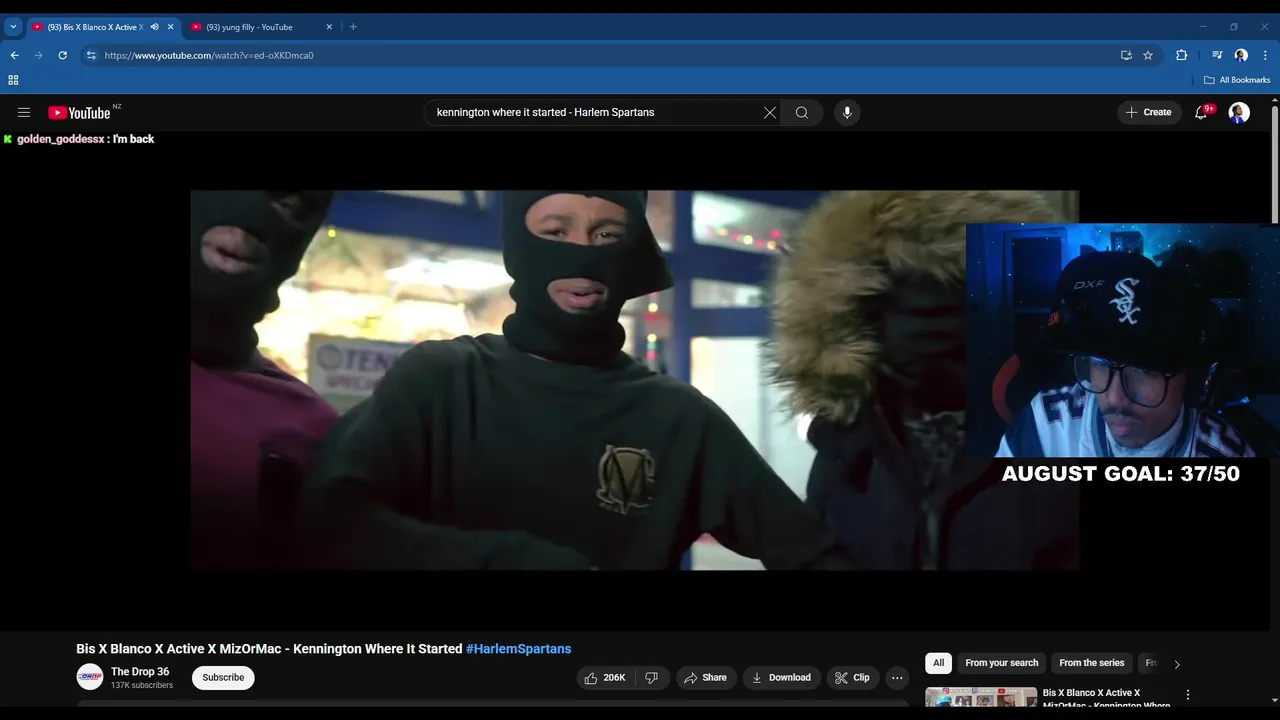This screenshot has height=720, width=1280.
Task: Open the recommended video title Bis X Active X
Action: [x=1106, y=698]
